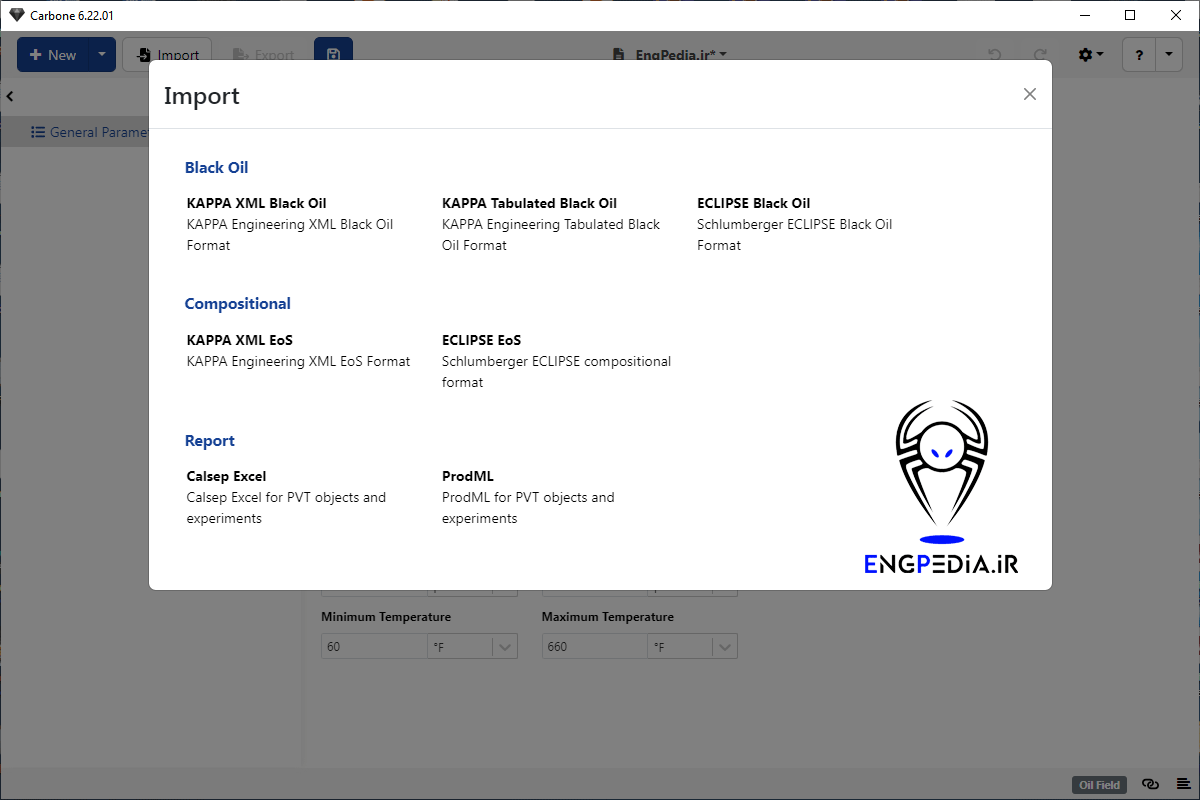1200x800 pixels.
Task: Pick KAPPA Tabulated Black Oil format
Action: point(529,203)
